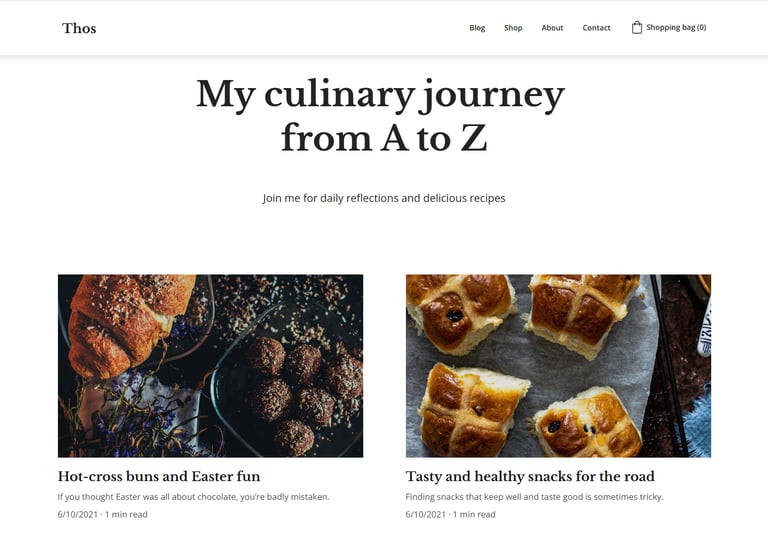Click the "Finding snacks that keep well" excerpt
Screen dimensions: 768x550
(534, 496)
